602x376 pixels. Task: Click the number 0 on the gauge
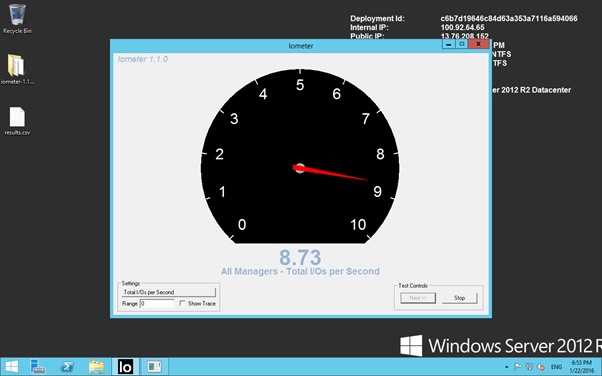point(242,224)
